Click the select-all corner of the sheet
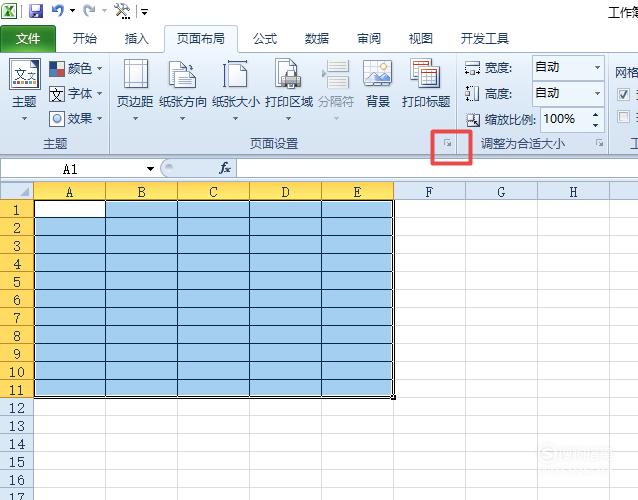 17,191
